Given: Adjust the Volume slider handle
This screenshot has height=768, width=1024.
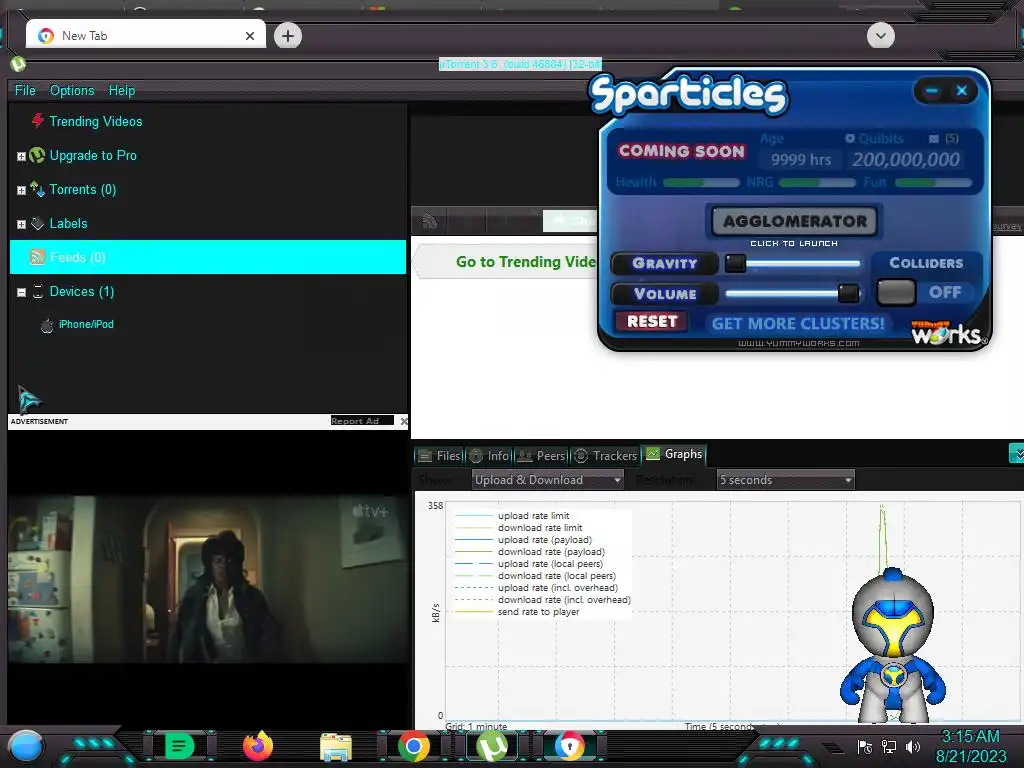Looking at the screenshot, I should (x=848, y=293).
